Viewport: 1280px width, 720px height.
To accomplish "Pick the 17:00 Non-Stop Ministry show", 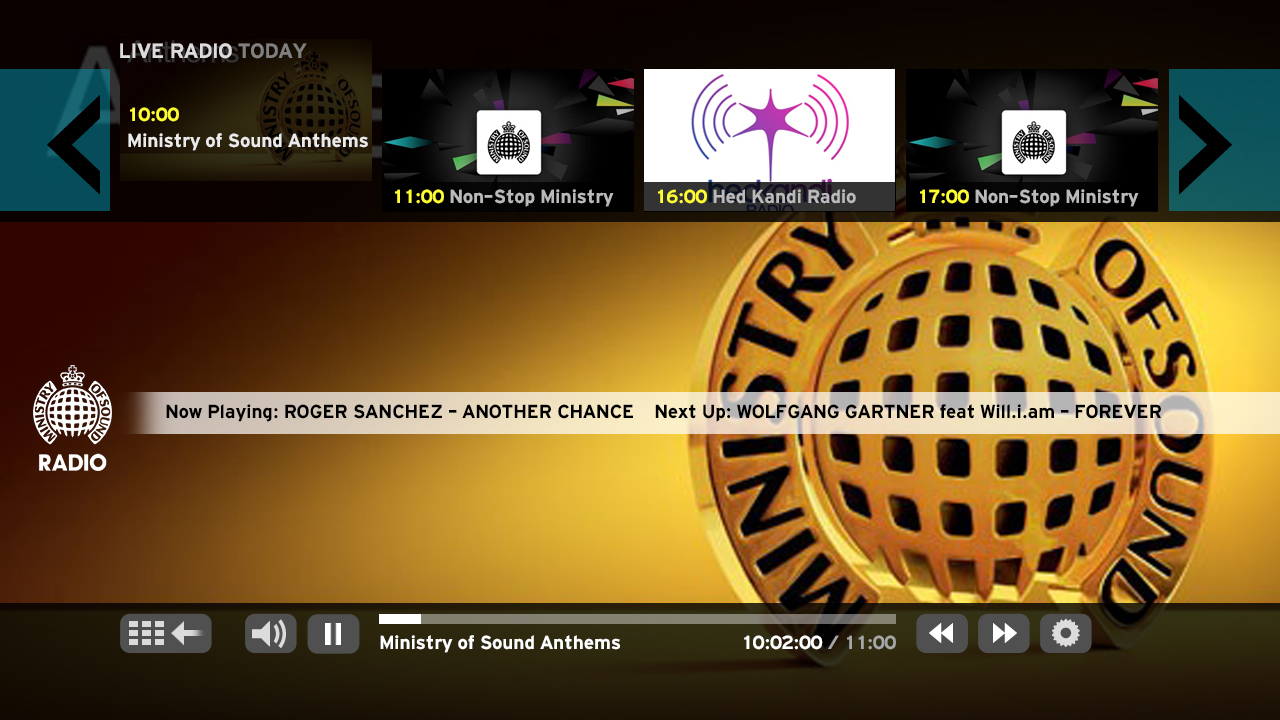I will (x=1032, y=140).
